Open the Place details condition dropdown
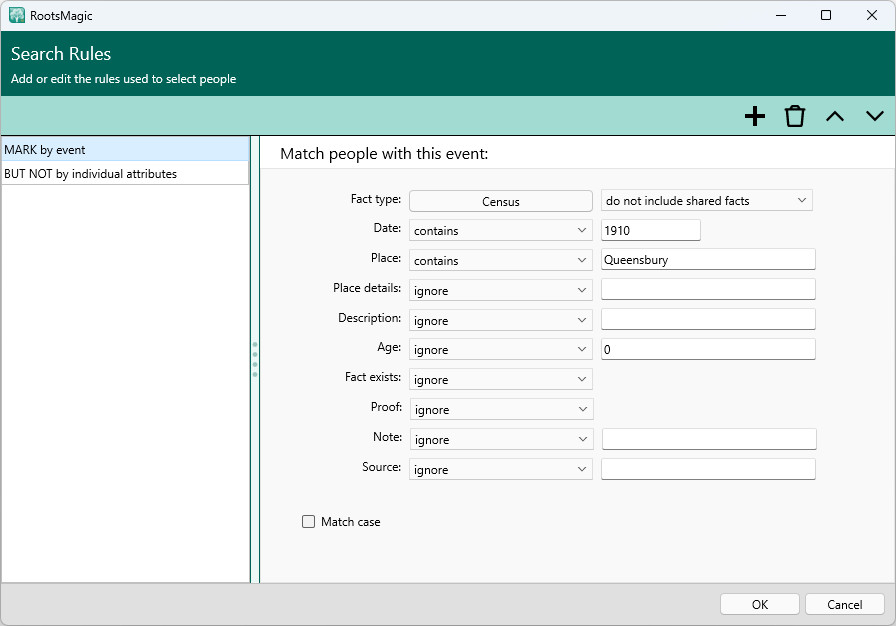The height and width of the screenshot is (626, 896). pyautogui.click(x=501, y=290)
